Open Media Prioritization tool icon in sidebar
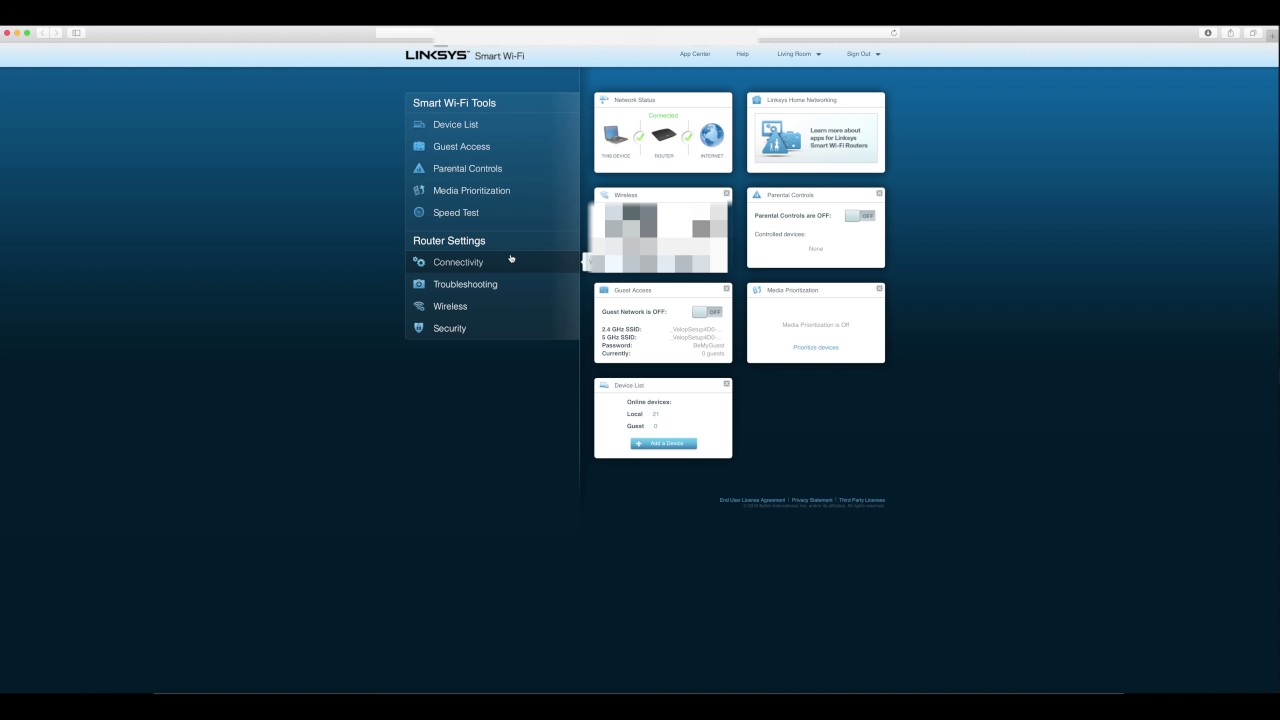Screen dimensions: 1280x720 [x=419, y=190]
